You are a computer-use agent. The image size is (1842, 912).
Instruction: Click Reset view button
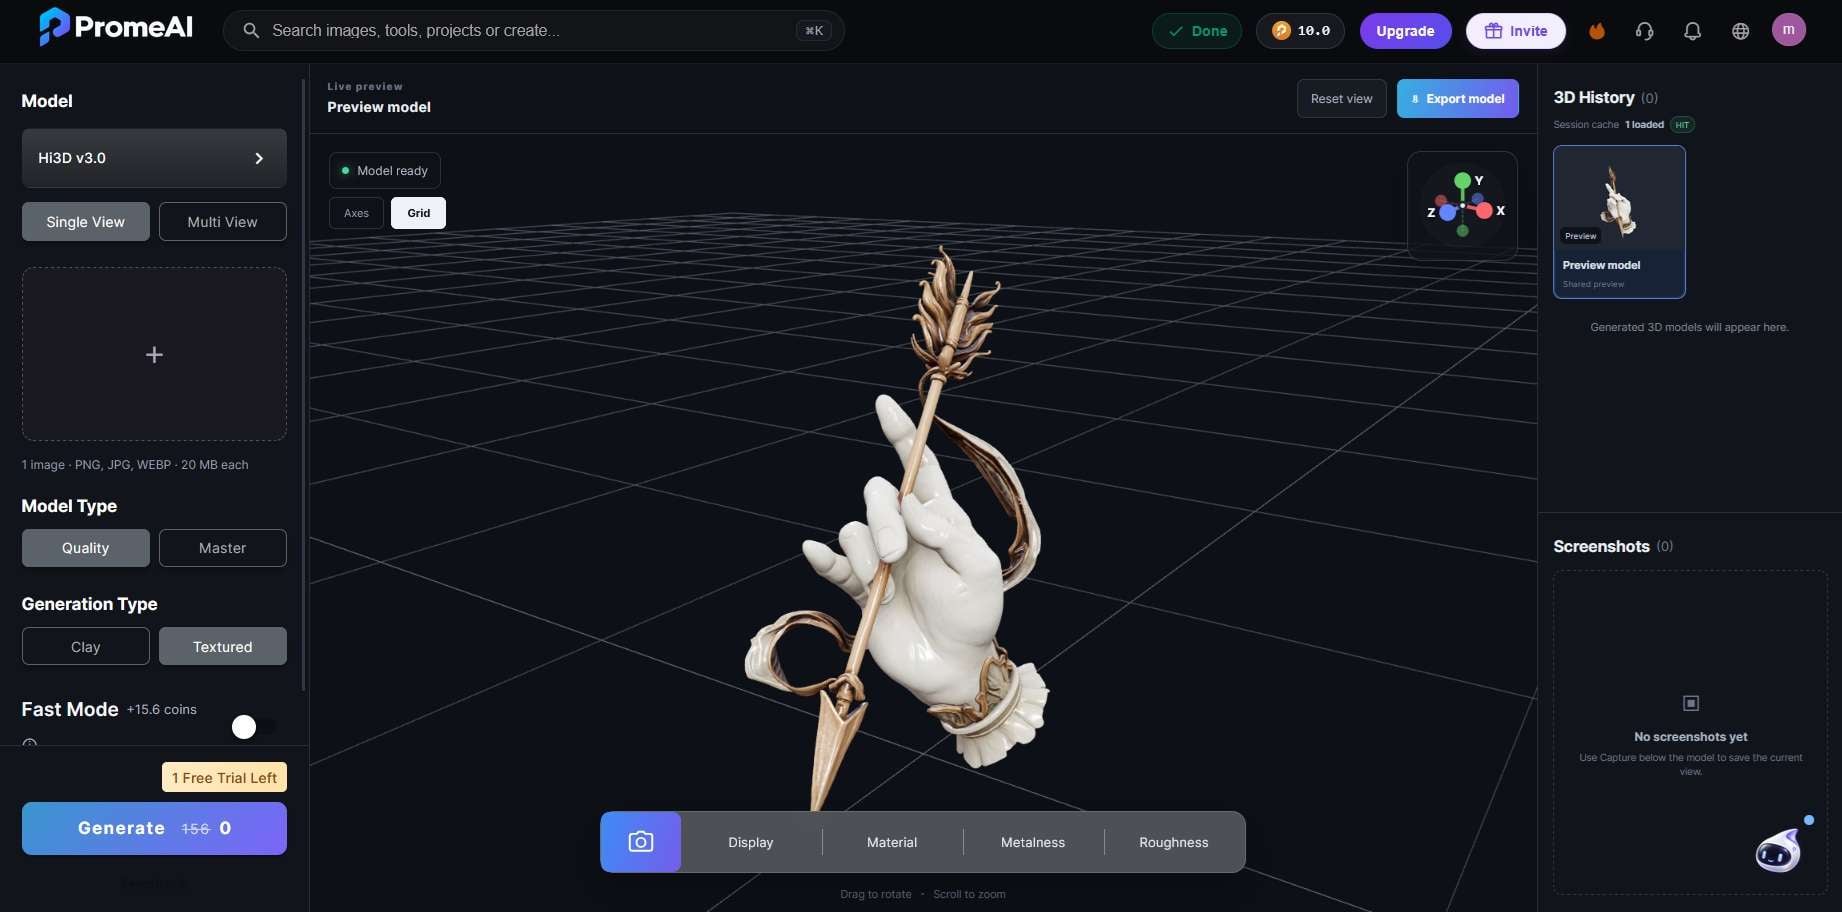(1342, 99)
